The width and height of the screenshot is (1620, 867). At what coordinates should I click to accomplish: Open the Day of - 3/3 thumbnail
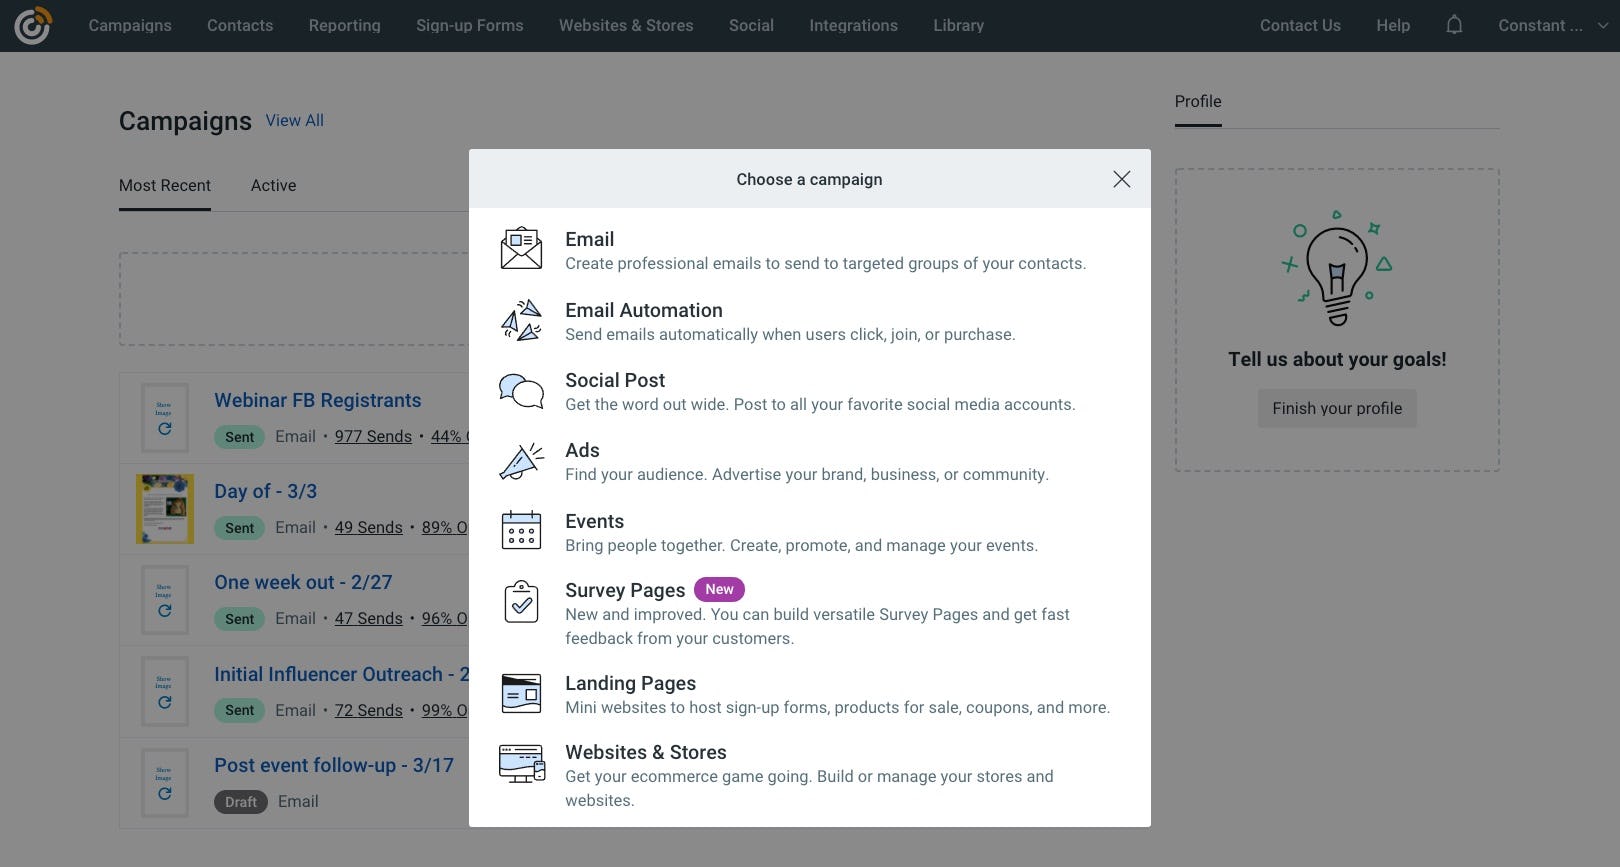(165, 509)
